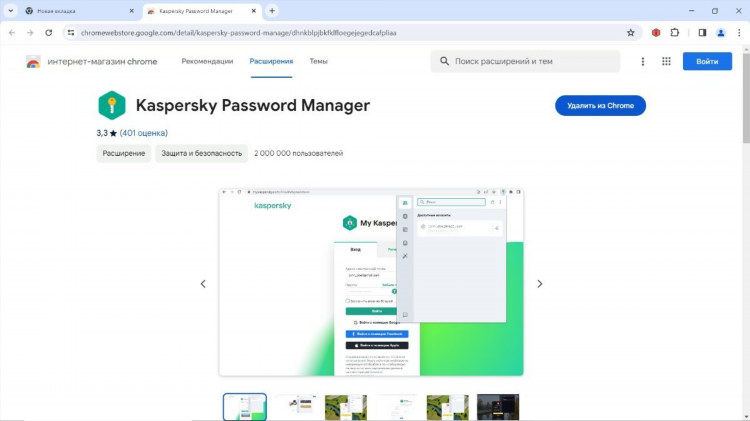Open the Темы section
Screen dimensions: 750x421
pyautogui.click(x=318, y=61)
